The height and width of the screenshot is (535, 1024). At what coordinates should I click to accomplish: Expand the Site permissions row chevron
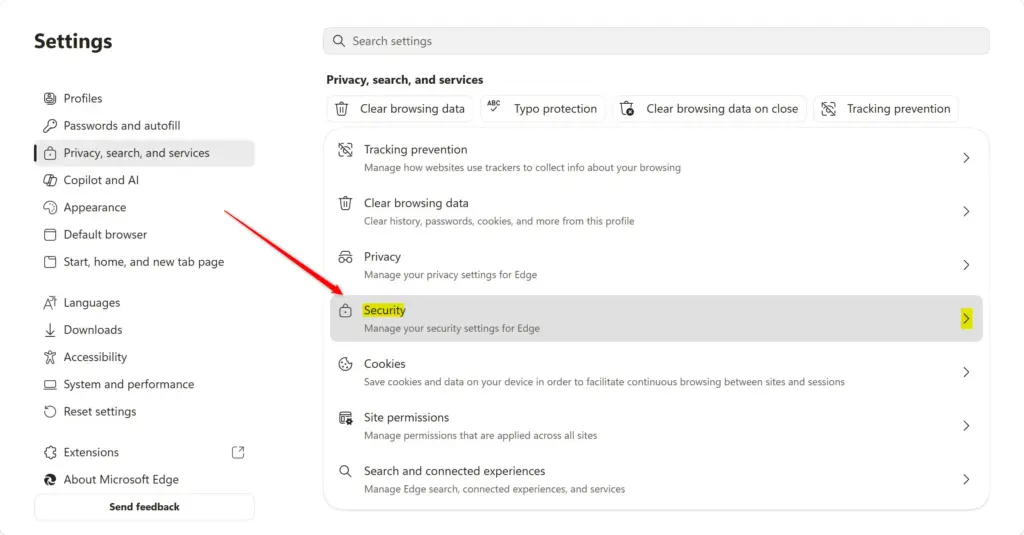click(x=966, y=426)
